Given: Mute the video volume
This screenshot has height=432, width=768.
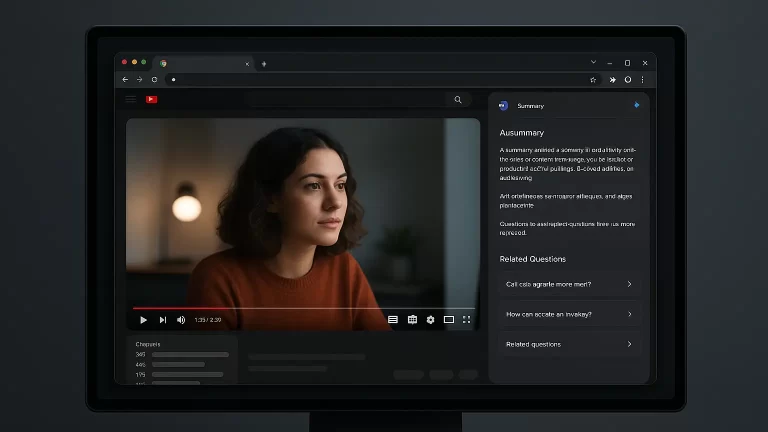Looking at the screenshot, I should point(181,320).
